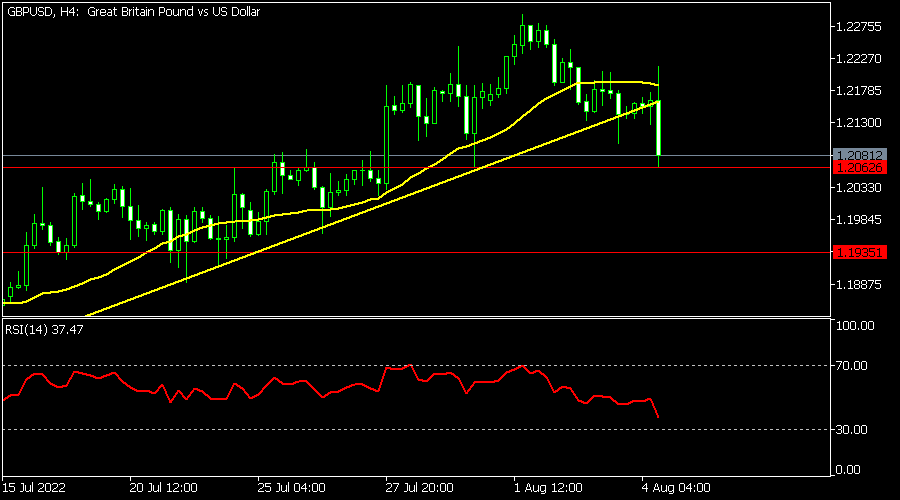Click the 15 Jul 2022 date label
Viewport: 900px width, 500px height.
pos(34,488)
